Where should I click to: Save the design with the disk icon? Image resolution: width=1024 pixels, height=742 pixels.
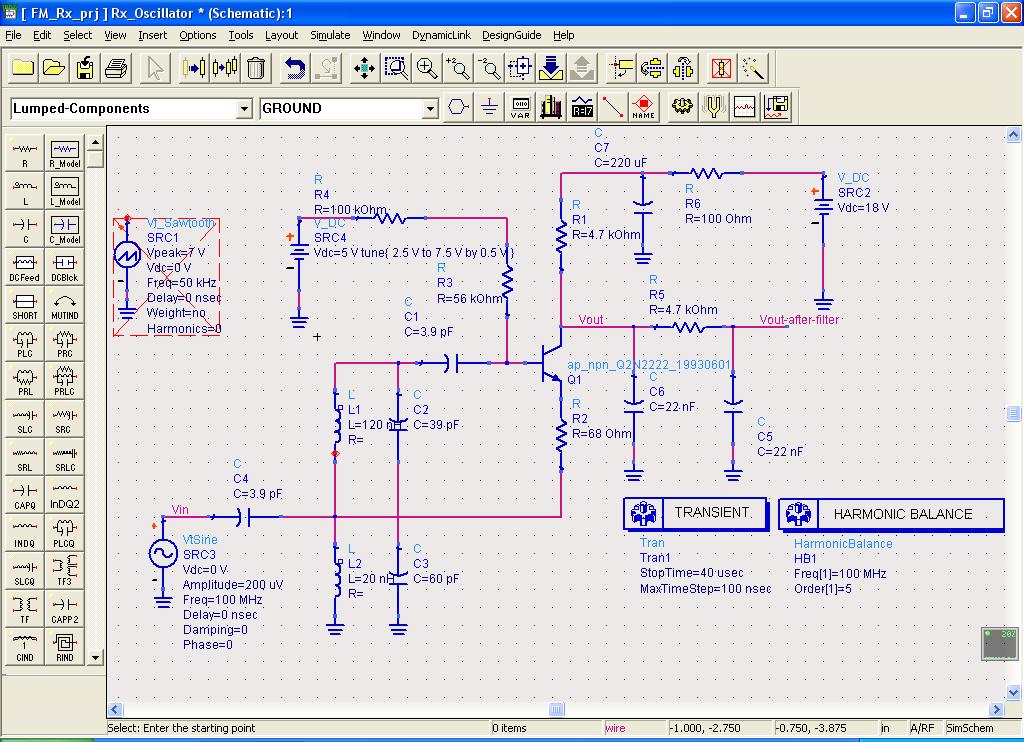click(85, 68)
